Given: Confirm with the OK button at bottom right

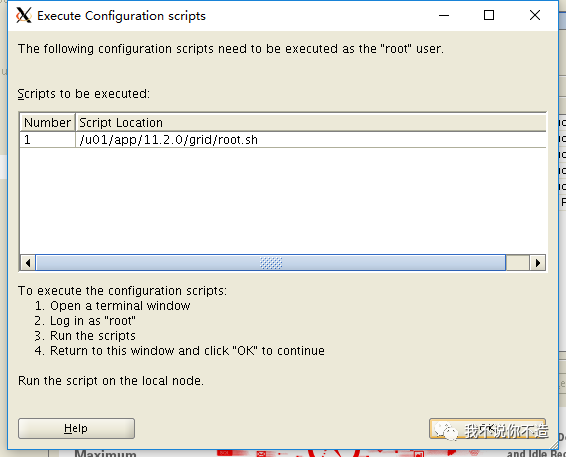Looking at the screenshot, I should click(x=487, y=428).
